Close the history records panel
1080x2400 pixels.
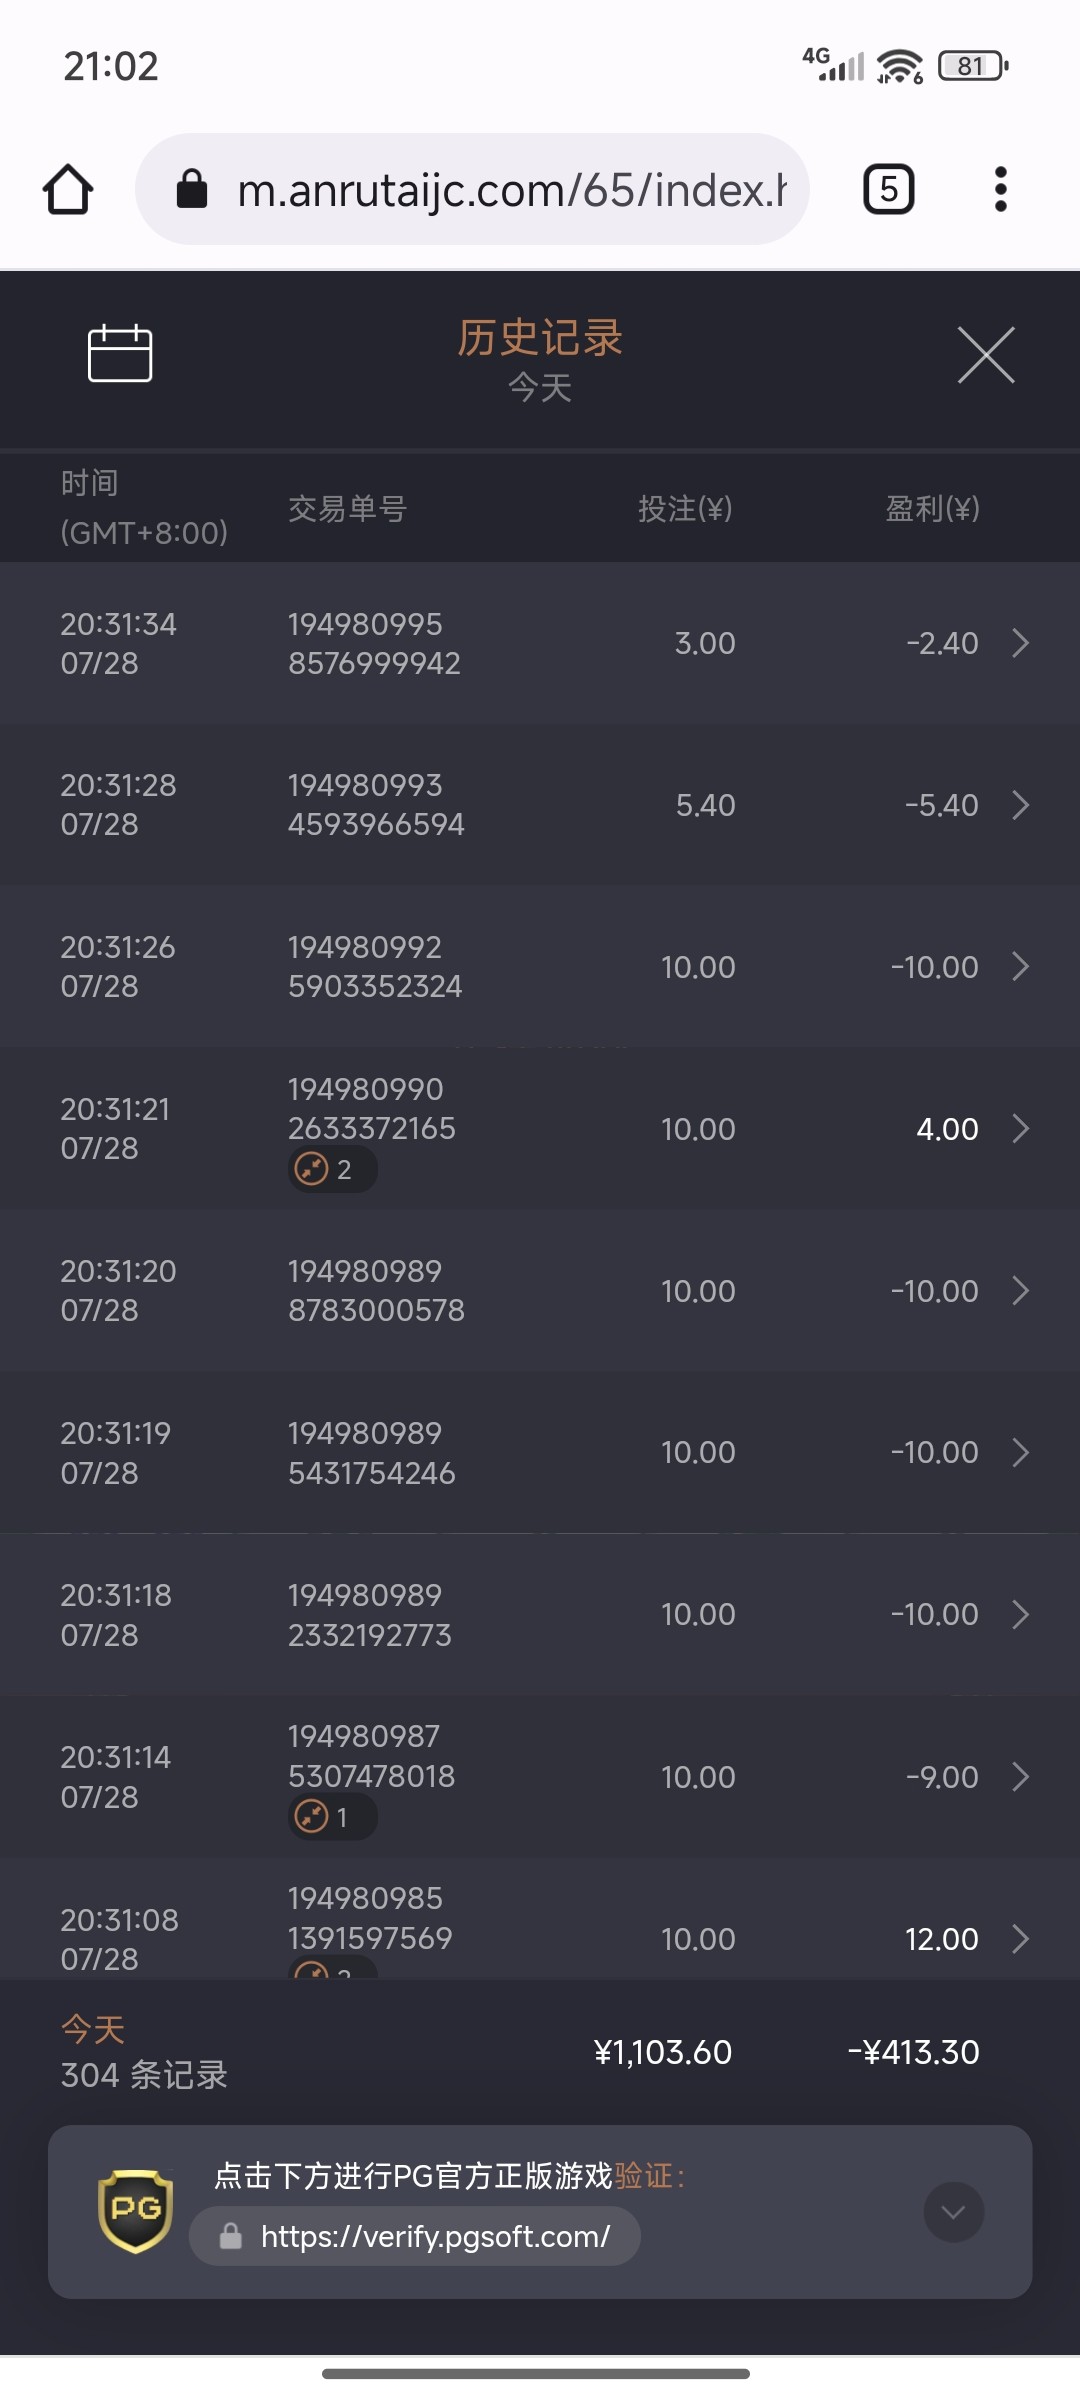[x=986, y=355]
